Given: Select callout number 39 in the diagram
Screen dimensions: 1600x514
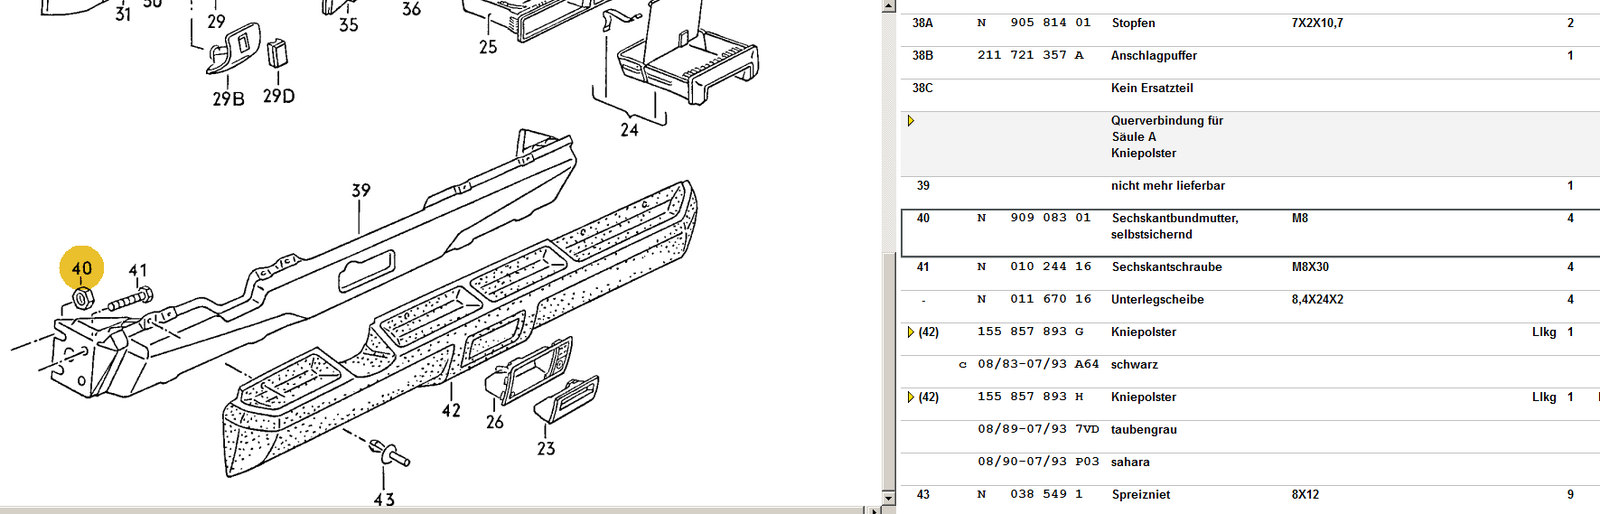Looking at the screenshot, I should [x=361, y=190].
